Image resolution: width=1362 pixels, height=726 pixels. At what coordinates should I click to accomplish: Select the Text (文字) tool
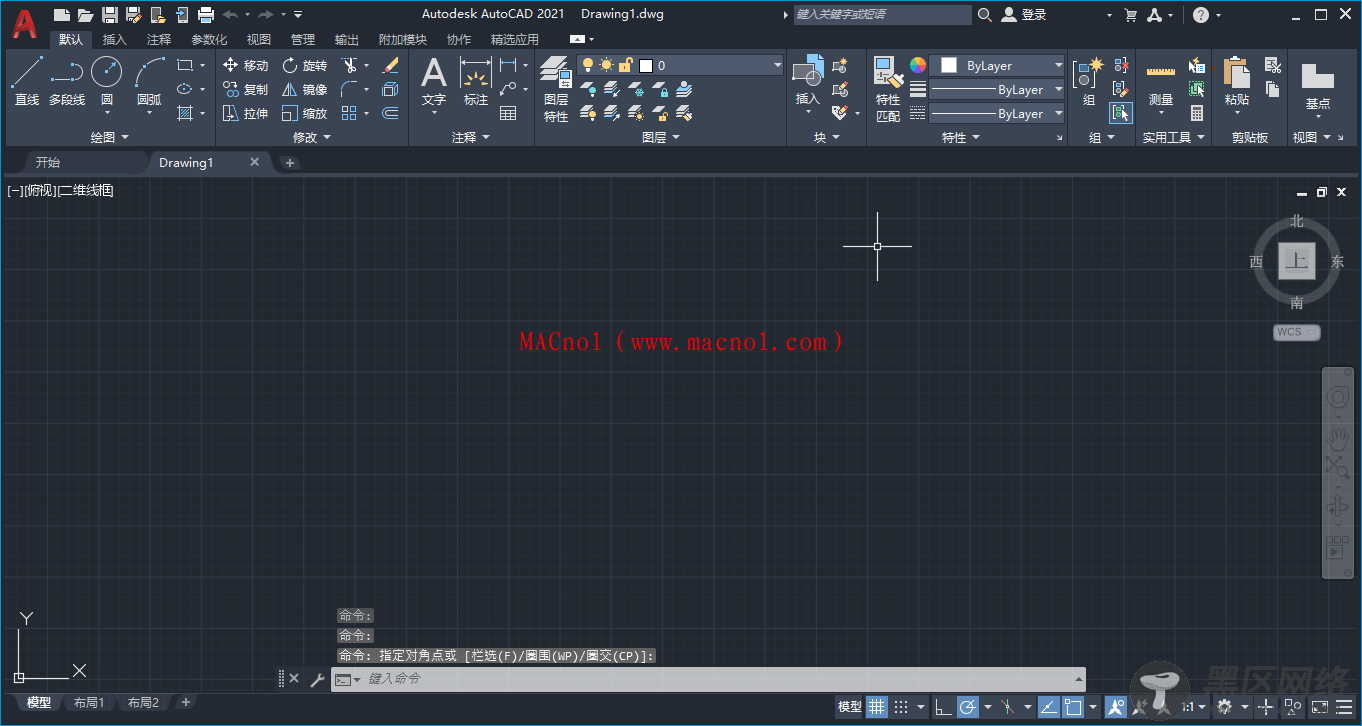[433, 82]
